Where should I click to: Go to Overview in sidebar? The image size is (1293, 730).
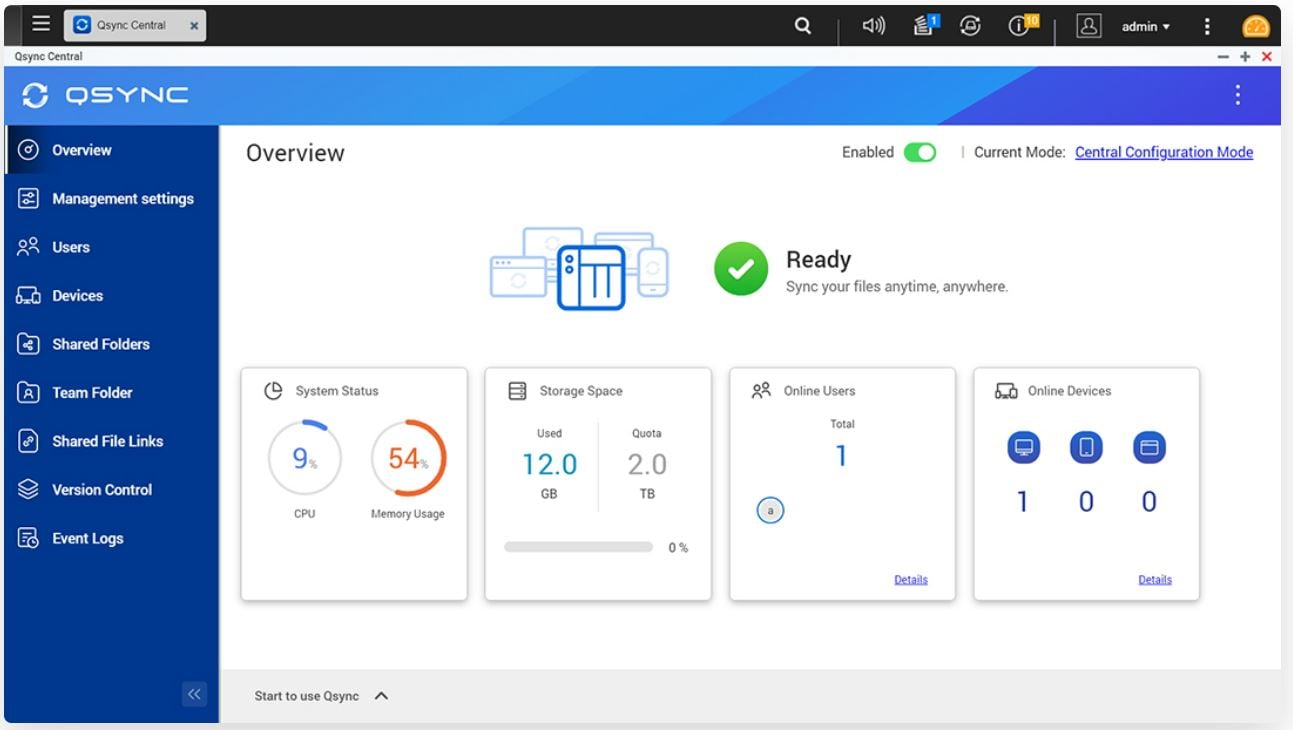(111, 150)
